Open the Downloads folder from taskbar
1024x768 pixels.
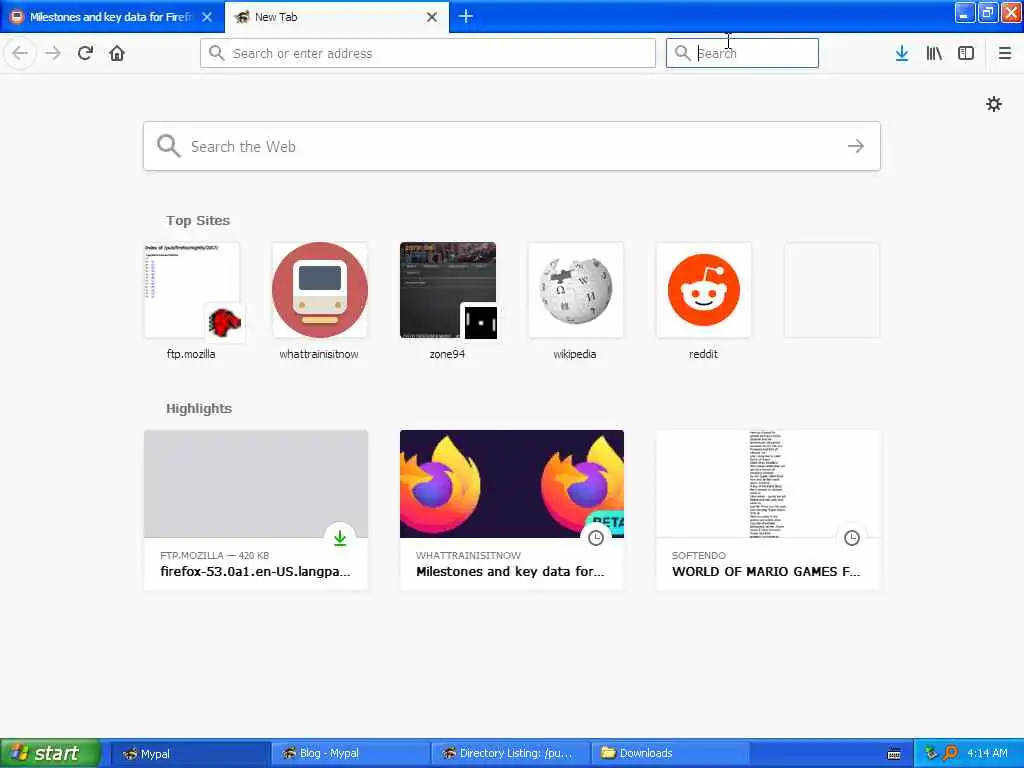671,753
